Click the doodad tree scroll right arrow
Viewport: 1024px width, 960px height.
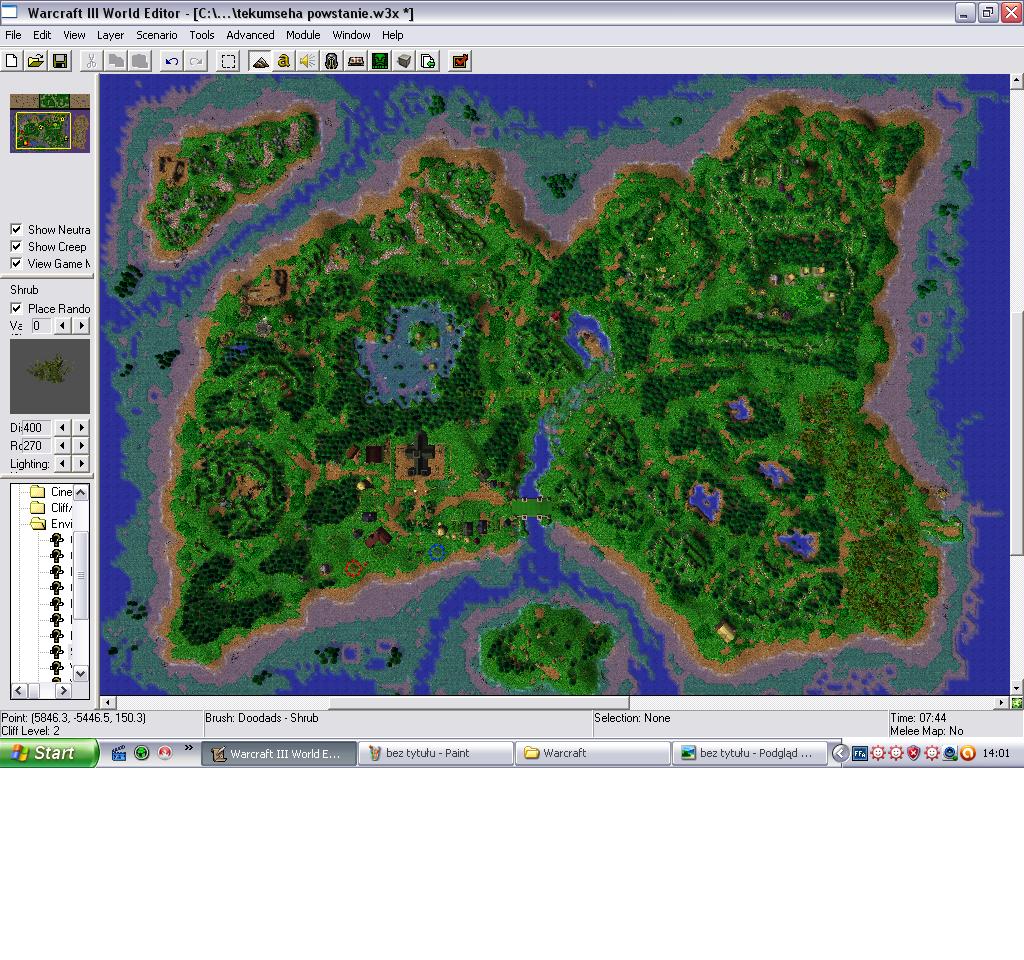63,690
